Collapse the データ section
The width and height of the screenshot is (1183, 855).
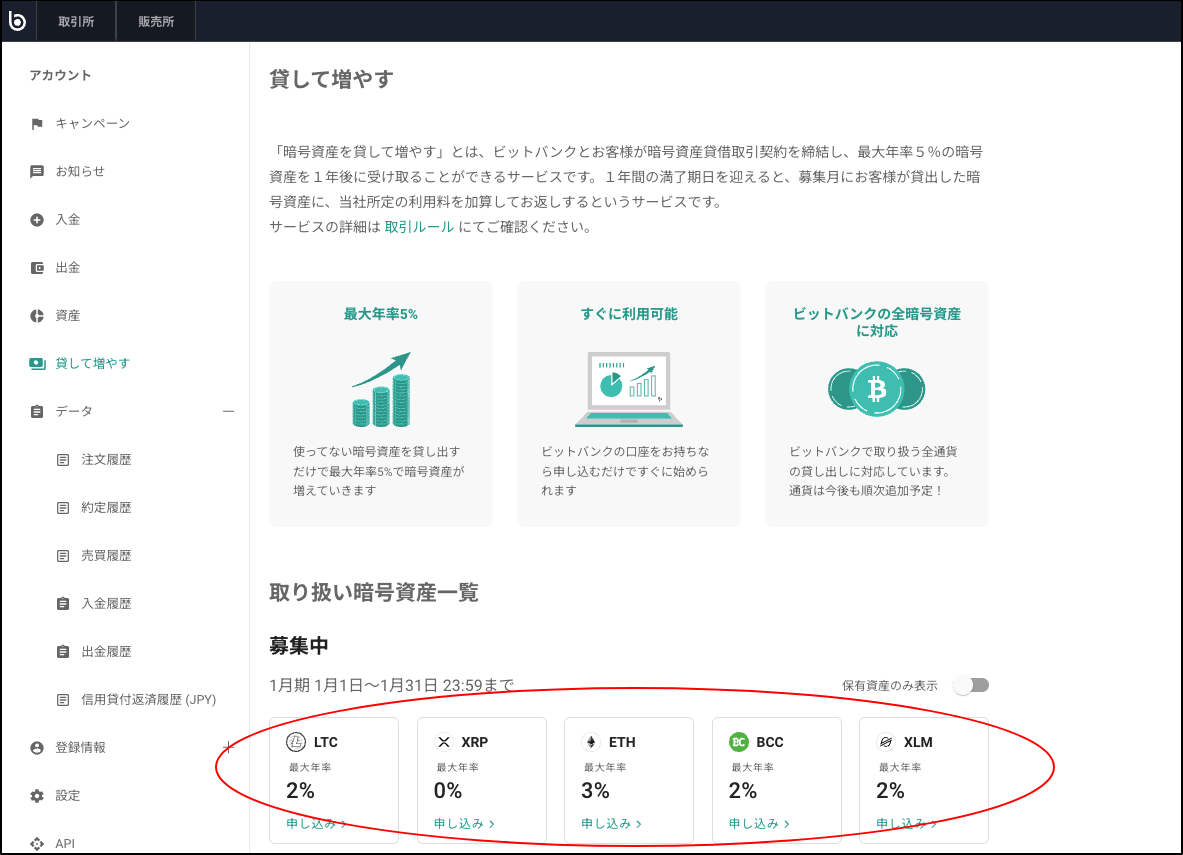click(229, 411)
